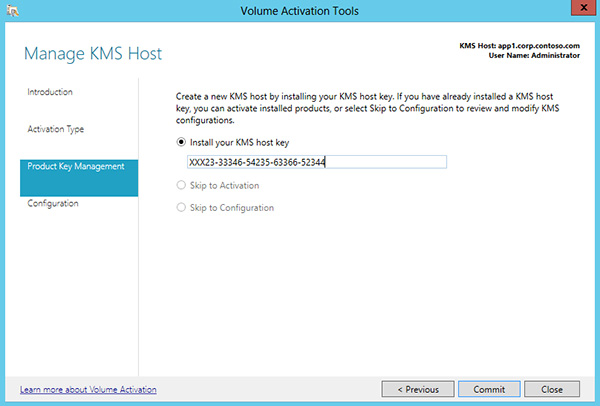
Task: Jump to the Configuration step
Action: (53, 203)
